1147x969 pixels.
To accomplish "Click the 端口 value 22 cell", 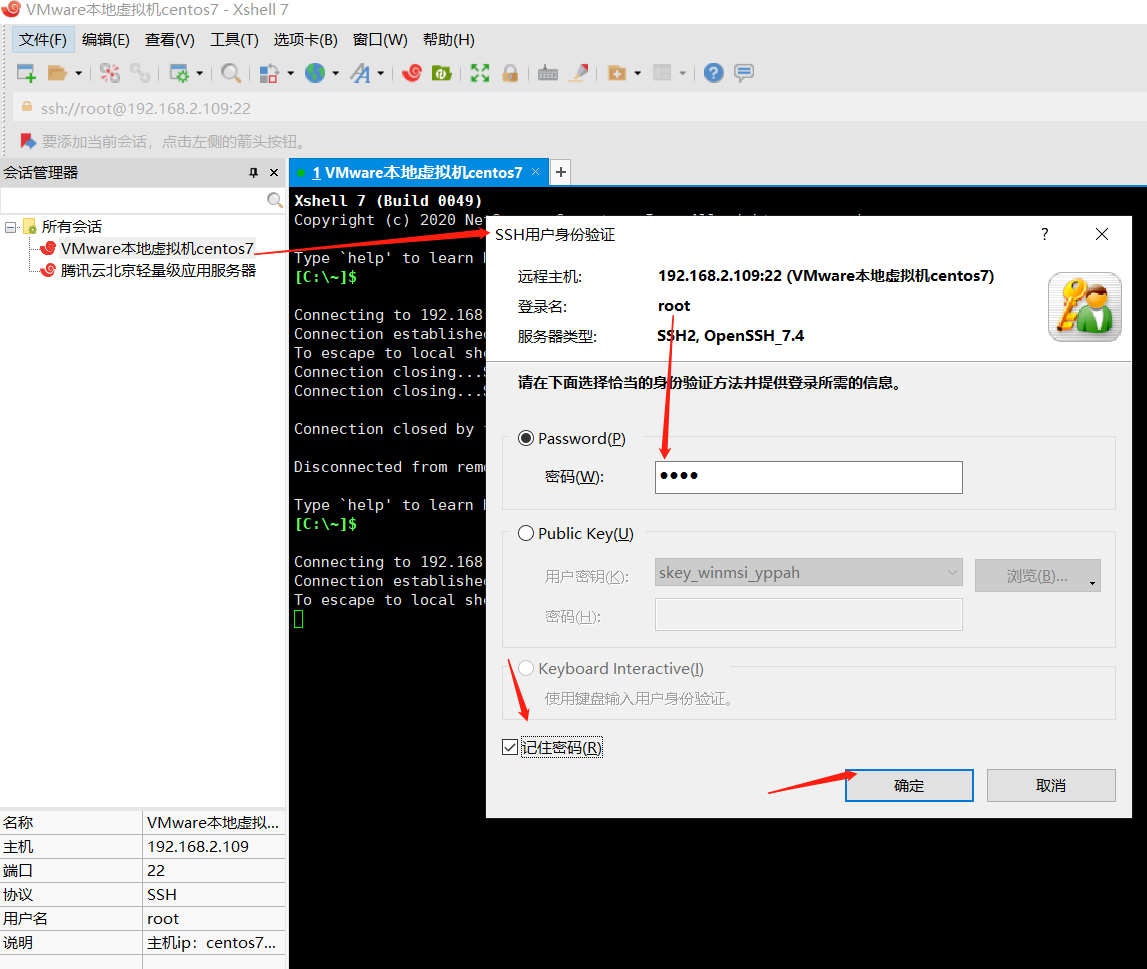I will tap(214, 870).
